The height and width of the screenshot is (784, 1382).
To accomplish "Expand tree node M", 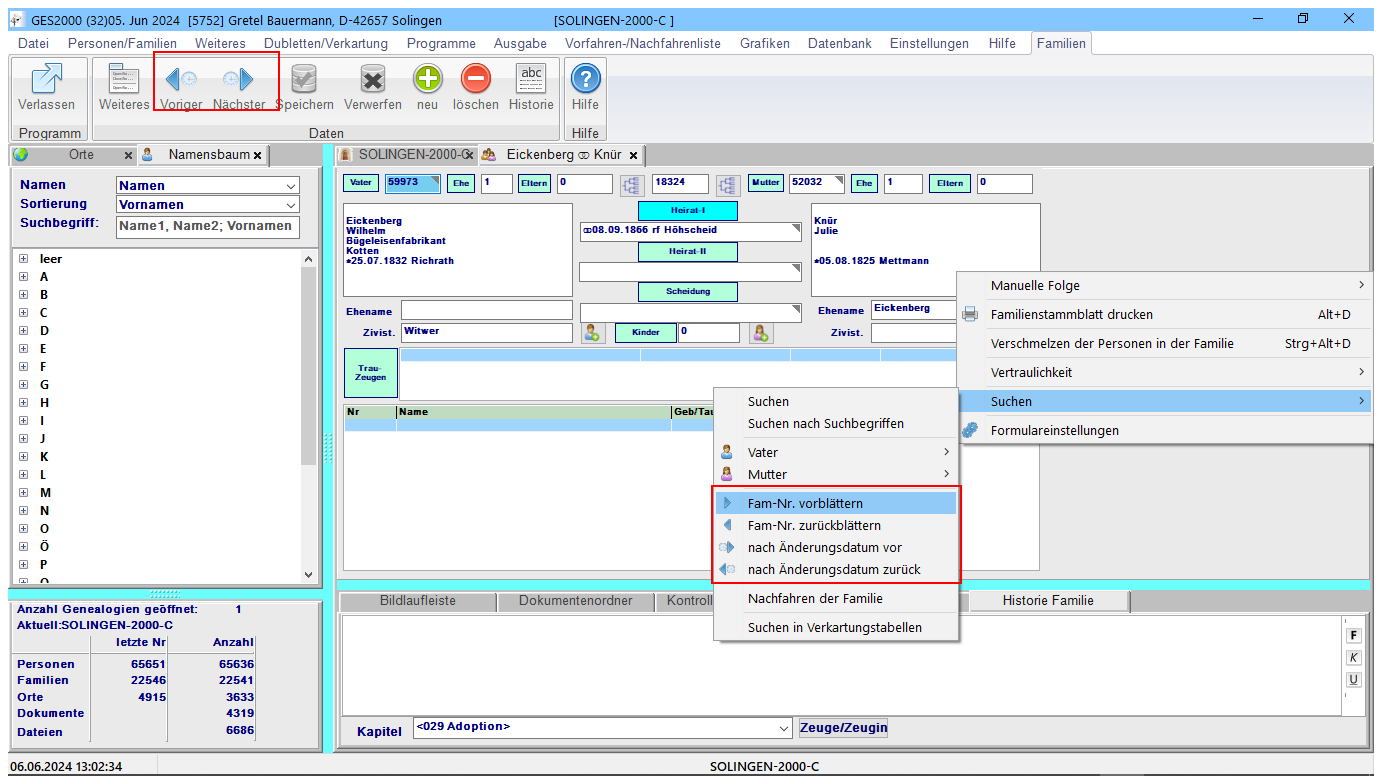I will (x=23, y=493).
